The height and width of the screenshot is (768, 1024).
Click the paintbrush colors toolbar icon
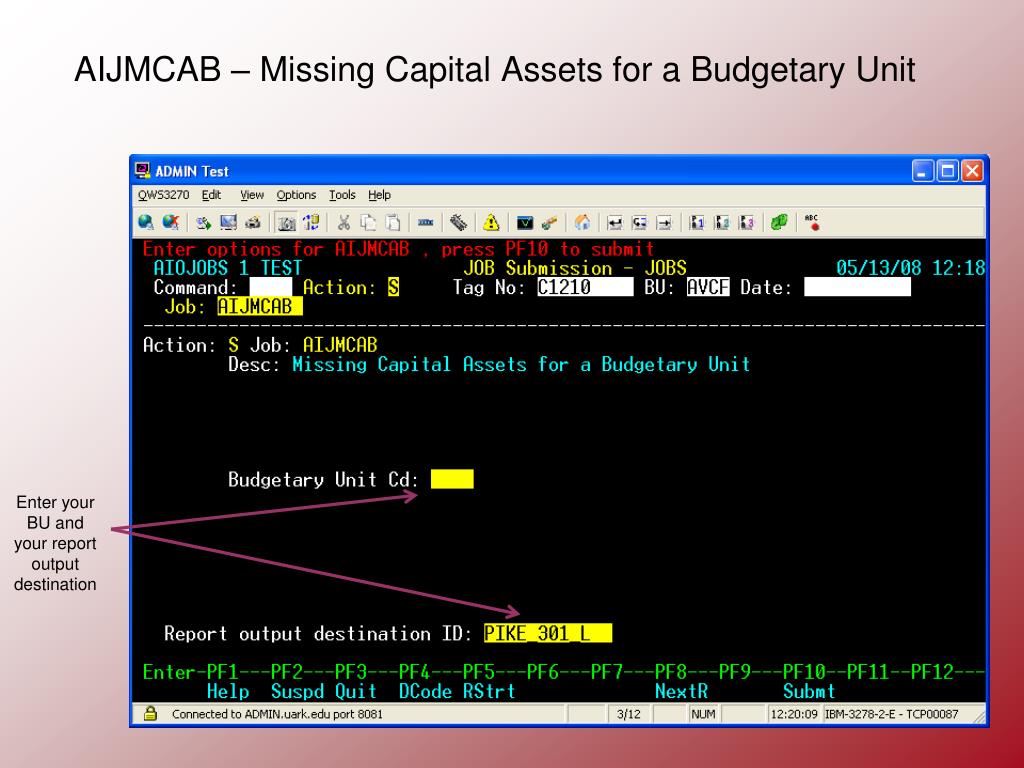tap(549, 223)
